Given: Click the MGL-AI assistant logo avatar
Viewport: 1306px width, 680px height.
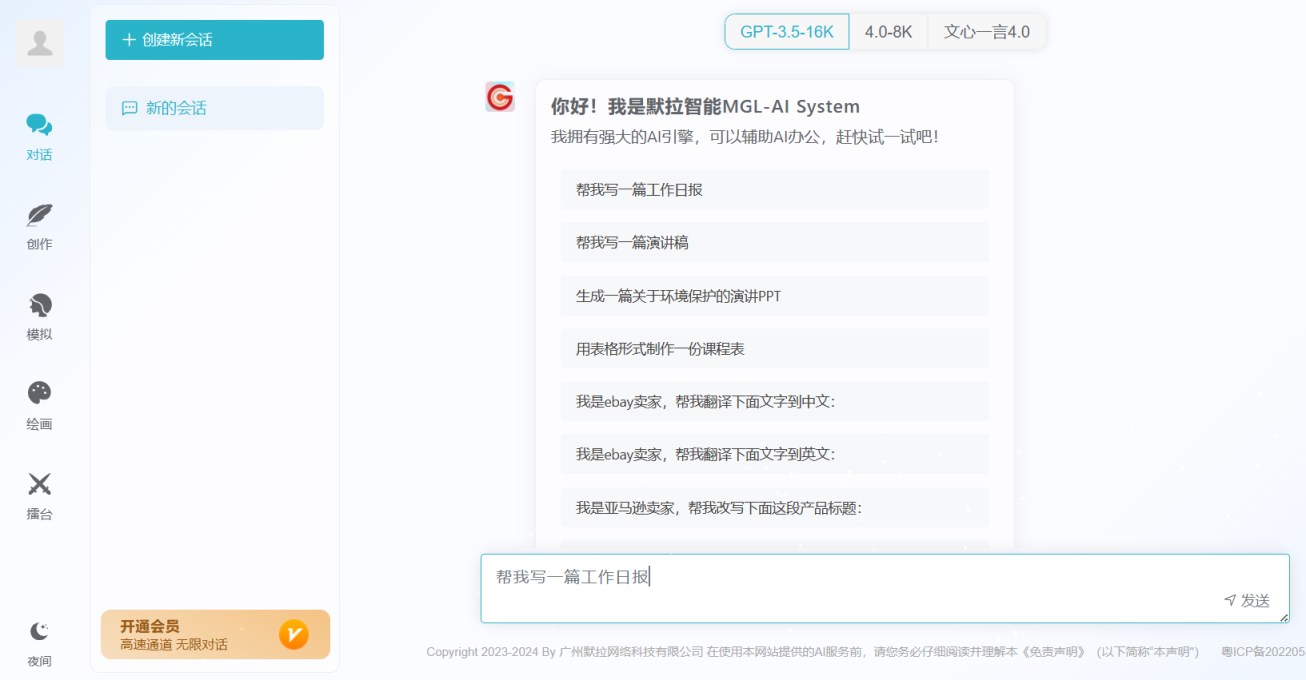Looking at the screenshot, I should coord(500,97).
